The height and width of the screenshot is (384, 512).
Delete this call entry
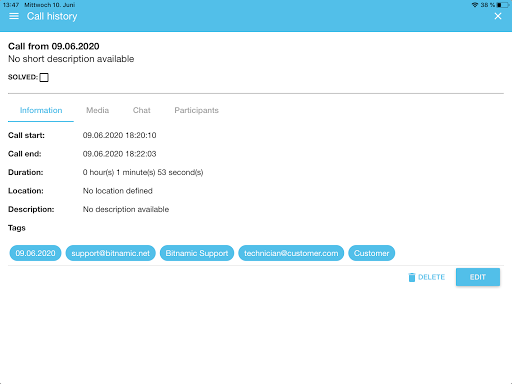(427, 277)
